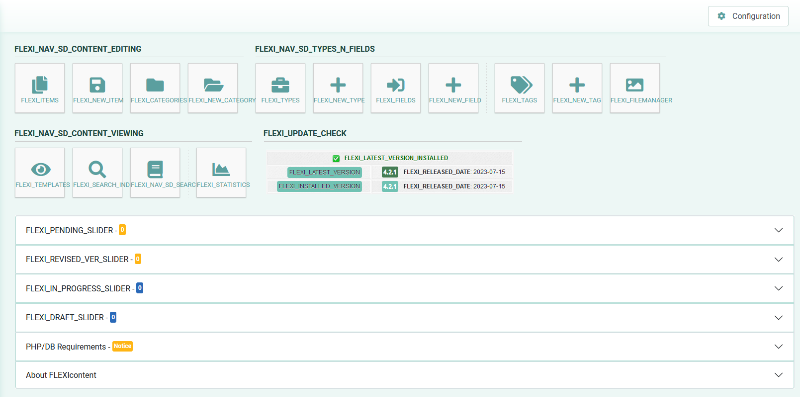This screenshot has width=800, height=397.
Task: Click the 4.2.1 installed version badge
Action: click(x=390, y=186)
